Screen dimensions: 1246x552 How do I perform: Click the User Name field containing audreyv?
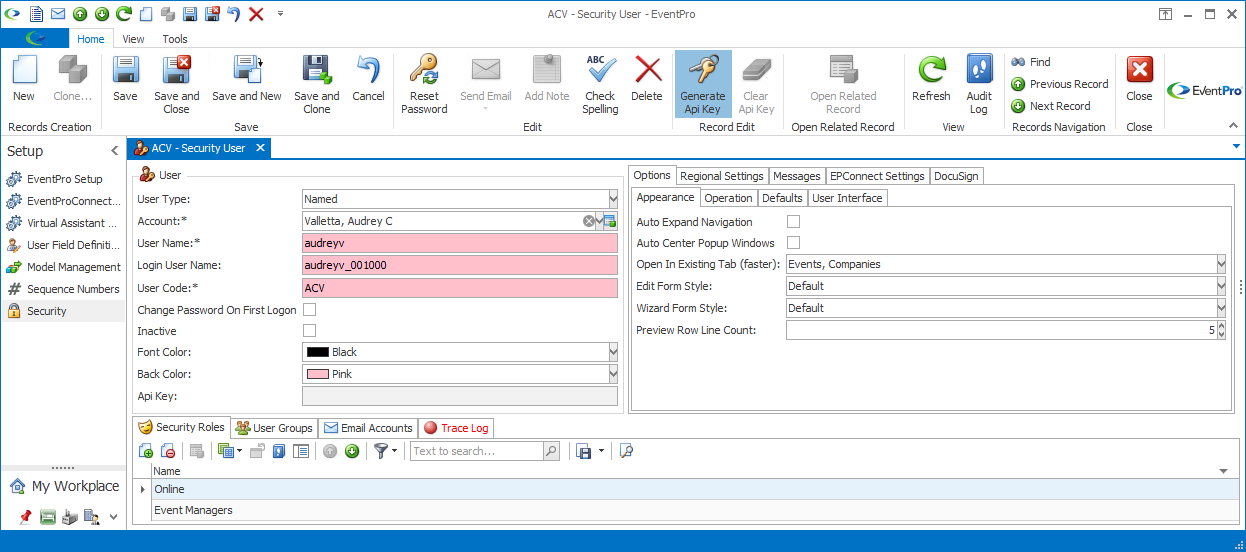460,243
